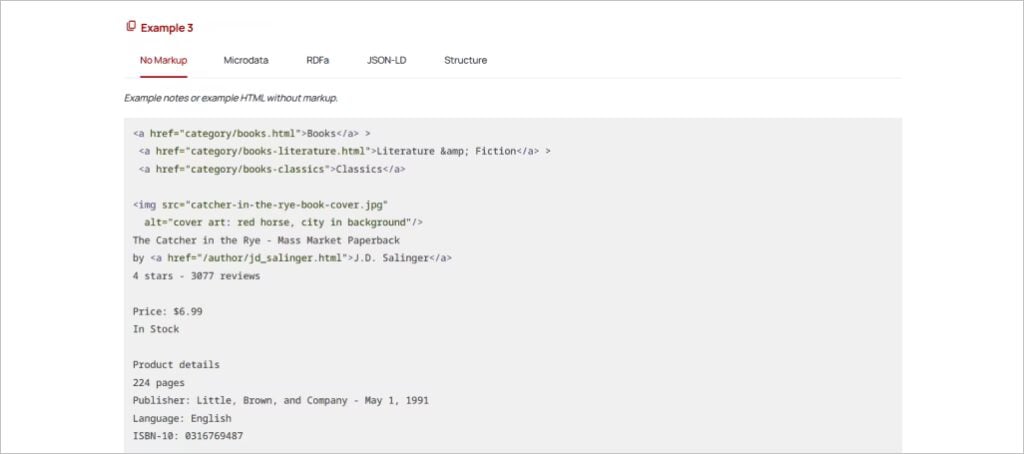Screen dimensions: 1024x454
Task: Click the Literature &amp; Fiction code line
Action: click(345, 151)
